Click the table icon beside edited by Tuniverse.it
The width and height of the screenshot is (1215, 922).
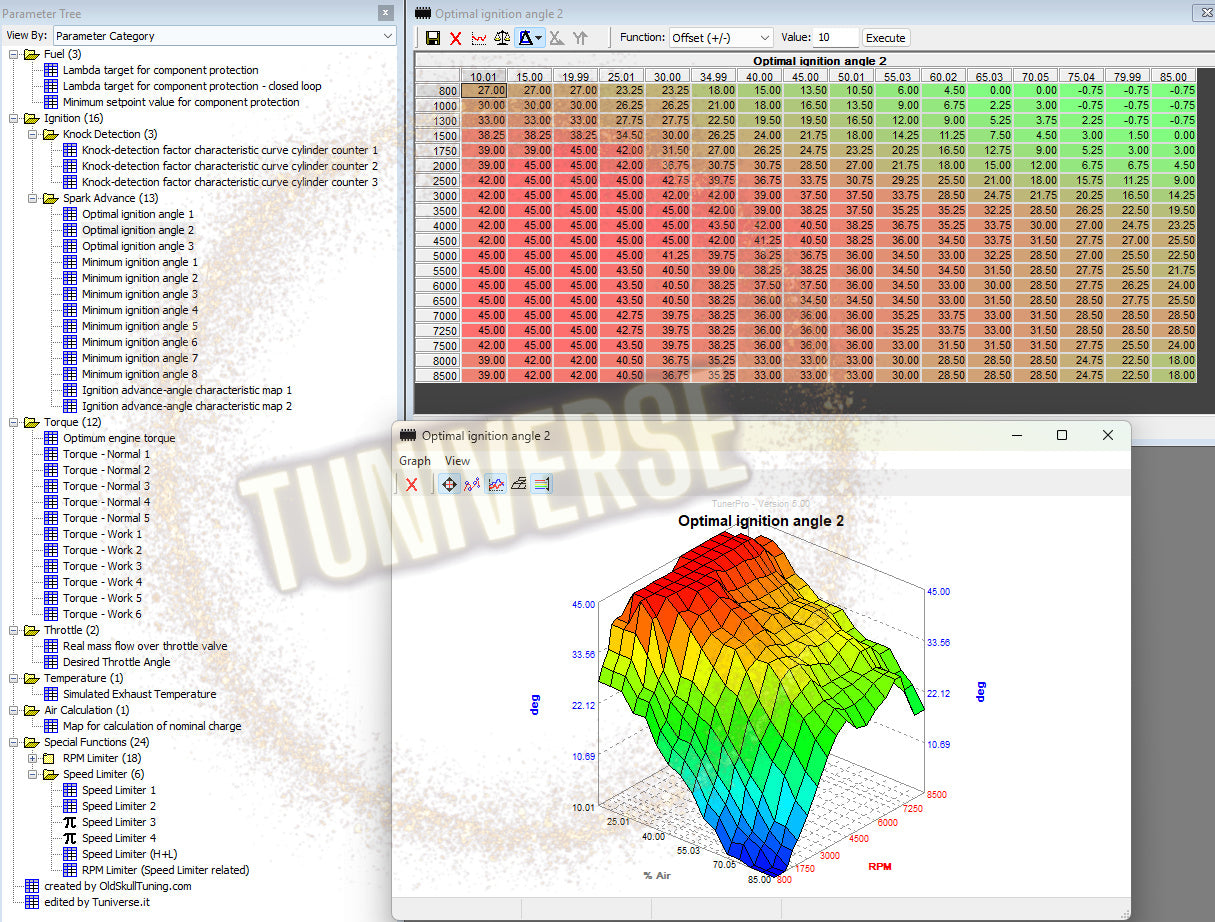pyautogui.click(x=32, y=902)
